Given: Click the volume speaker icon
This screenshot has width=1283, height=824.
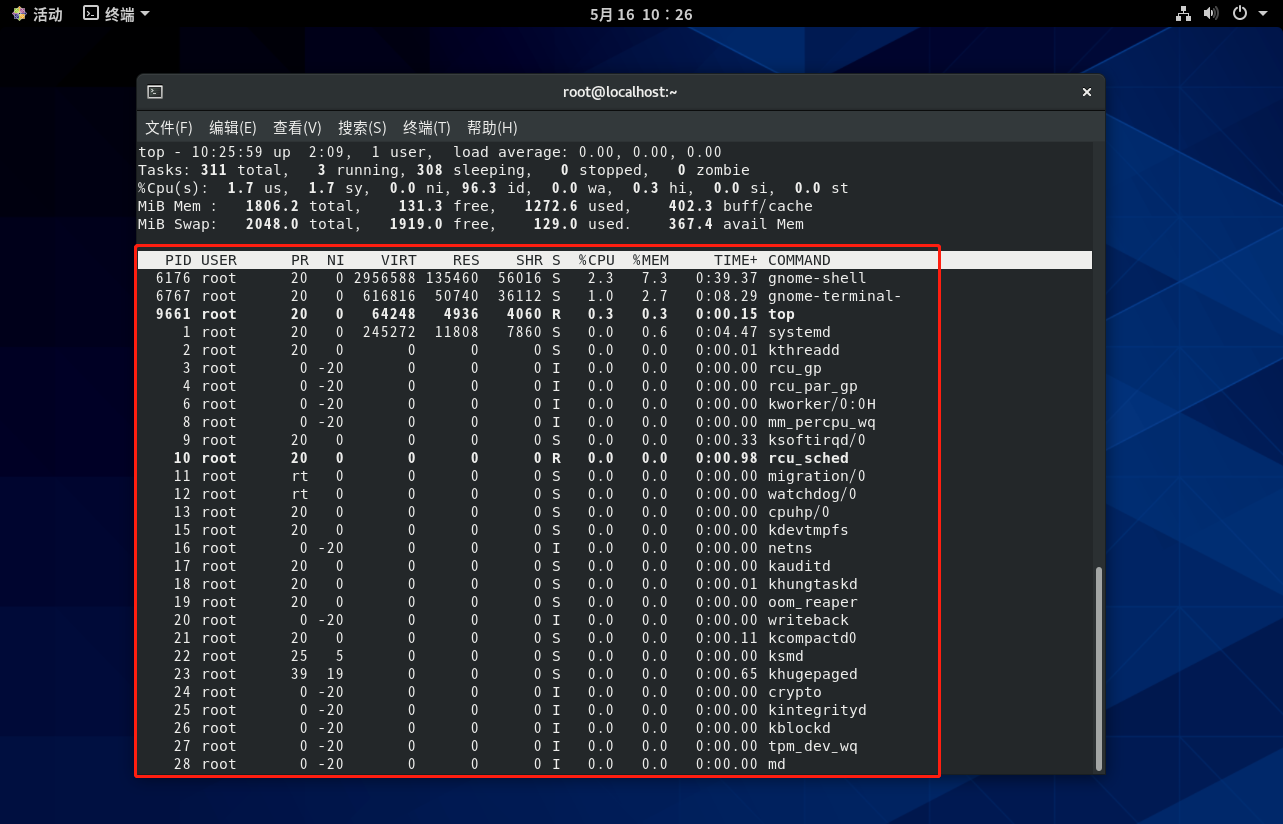Looking at the screenshot, I should (x=1211, y=14).
